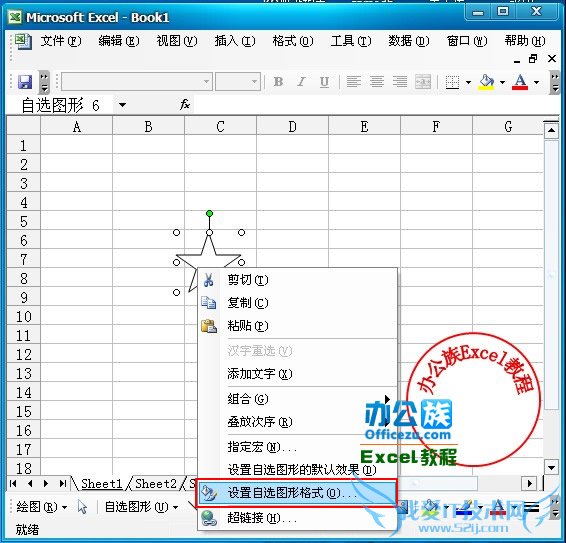Open the font color dropdown arrow
Viewport: 566px width, 543px height.
537,82
